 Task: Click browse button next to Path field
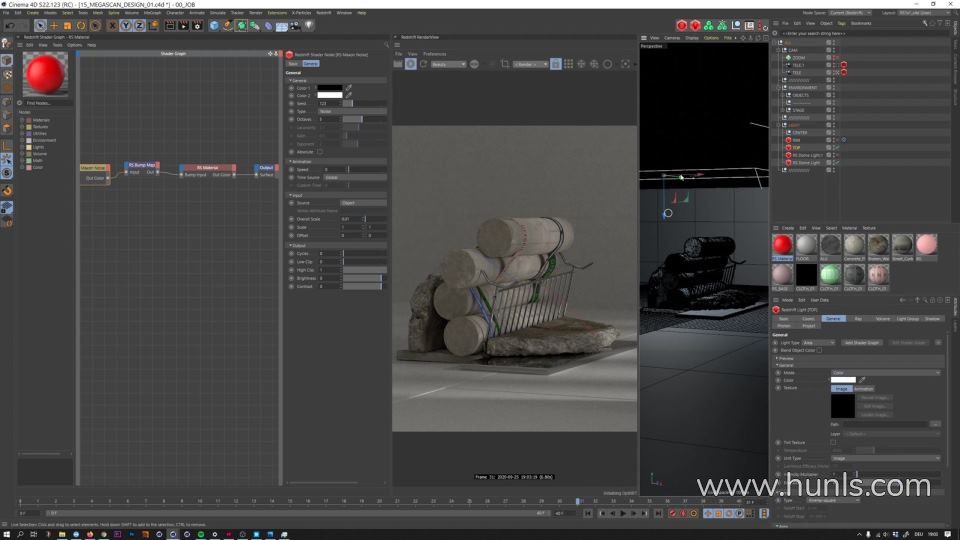(935, 424)
